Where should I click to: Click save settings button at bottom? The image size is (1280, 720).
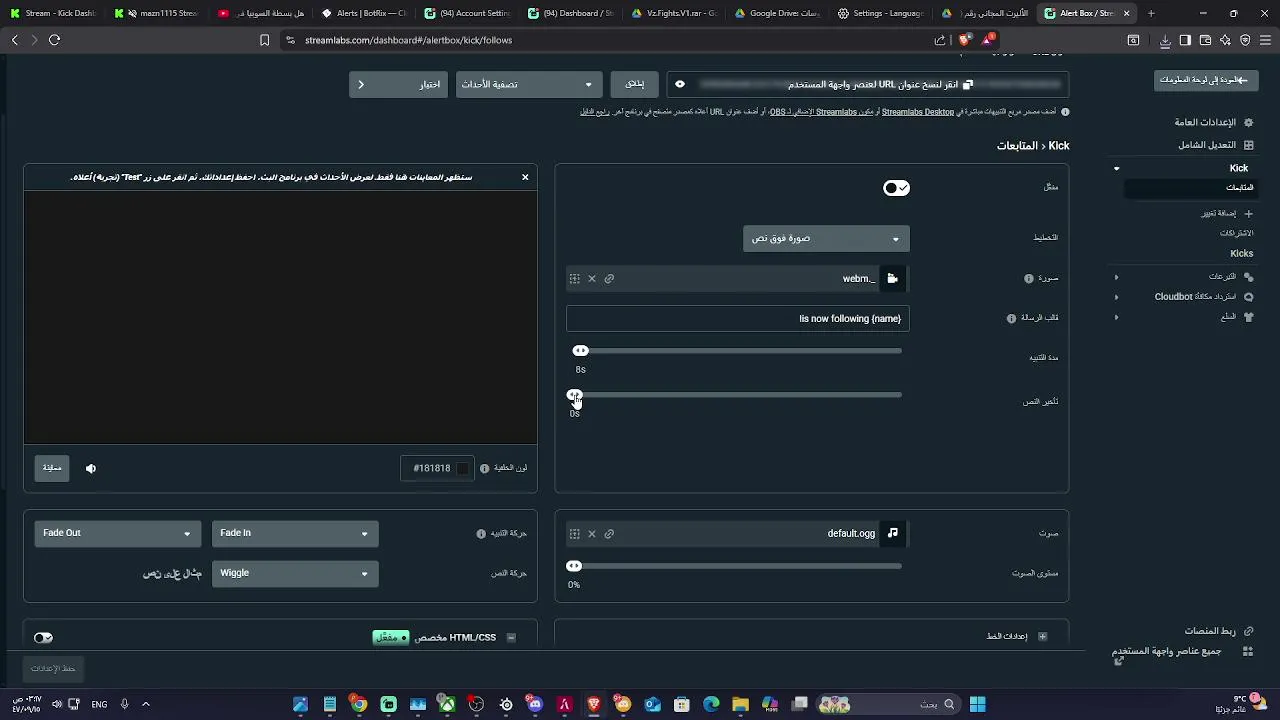[53, 668]
